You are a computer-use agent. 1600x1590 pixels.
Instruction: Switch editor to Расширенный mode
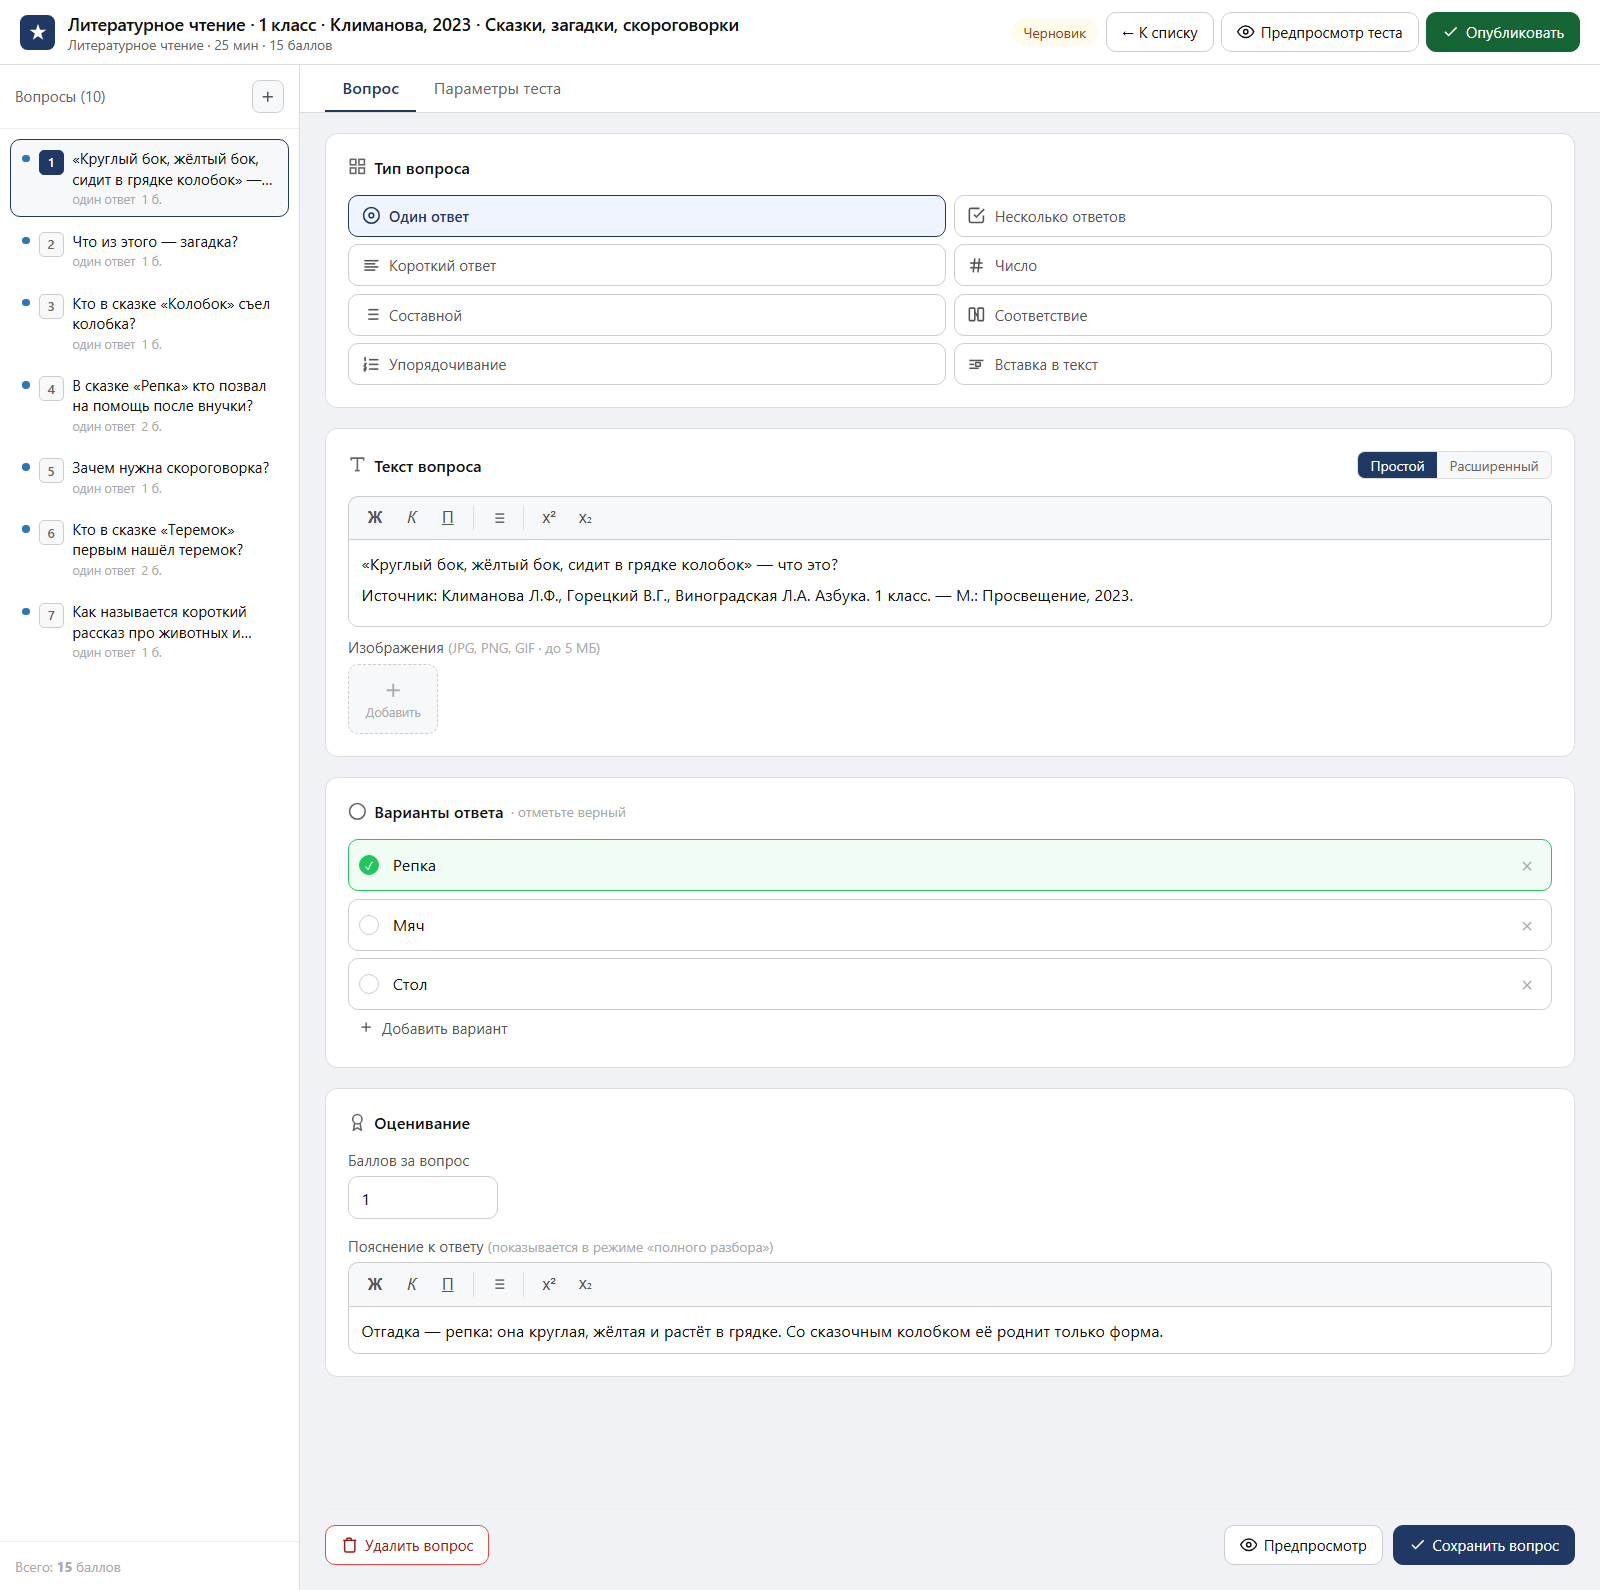[1493, 466]
